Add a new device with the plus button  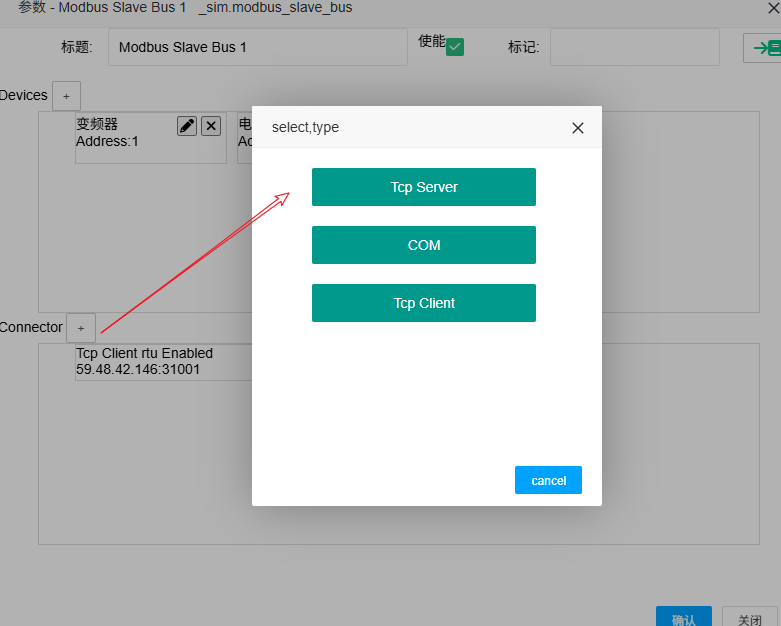point(66,96)
